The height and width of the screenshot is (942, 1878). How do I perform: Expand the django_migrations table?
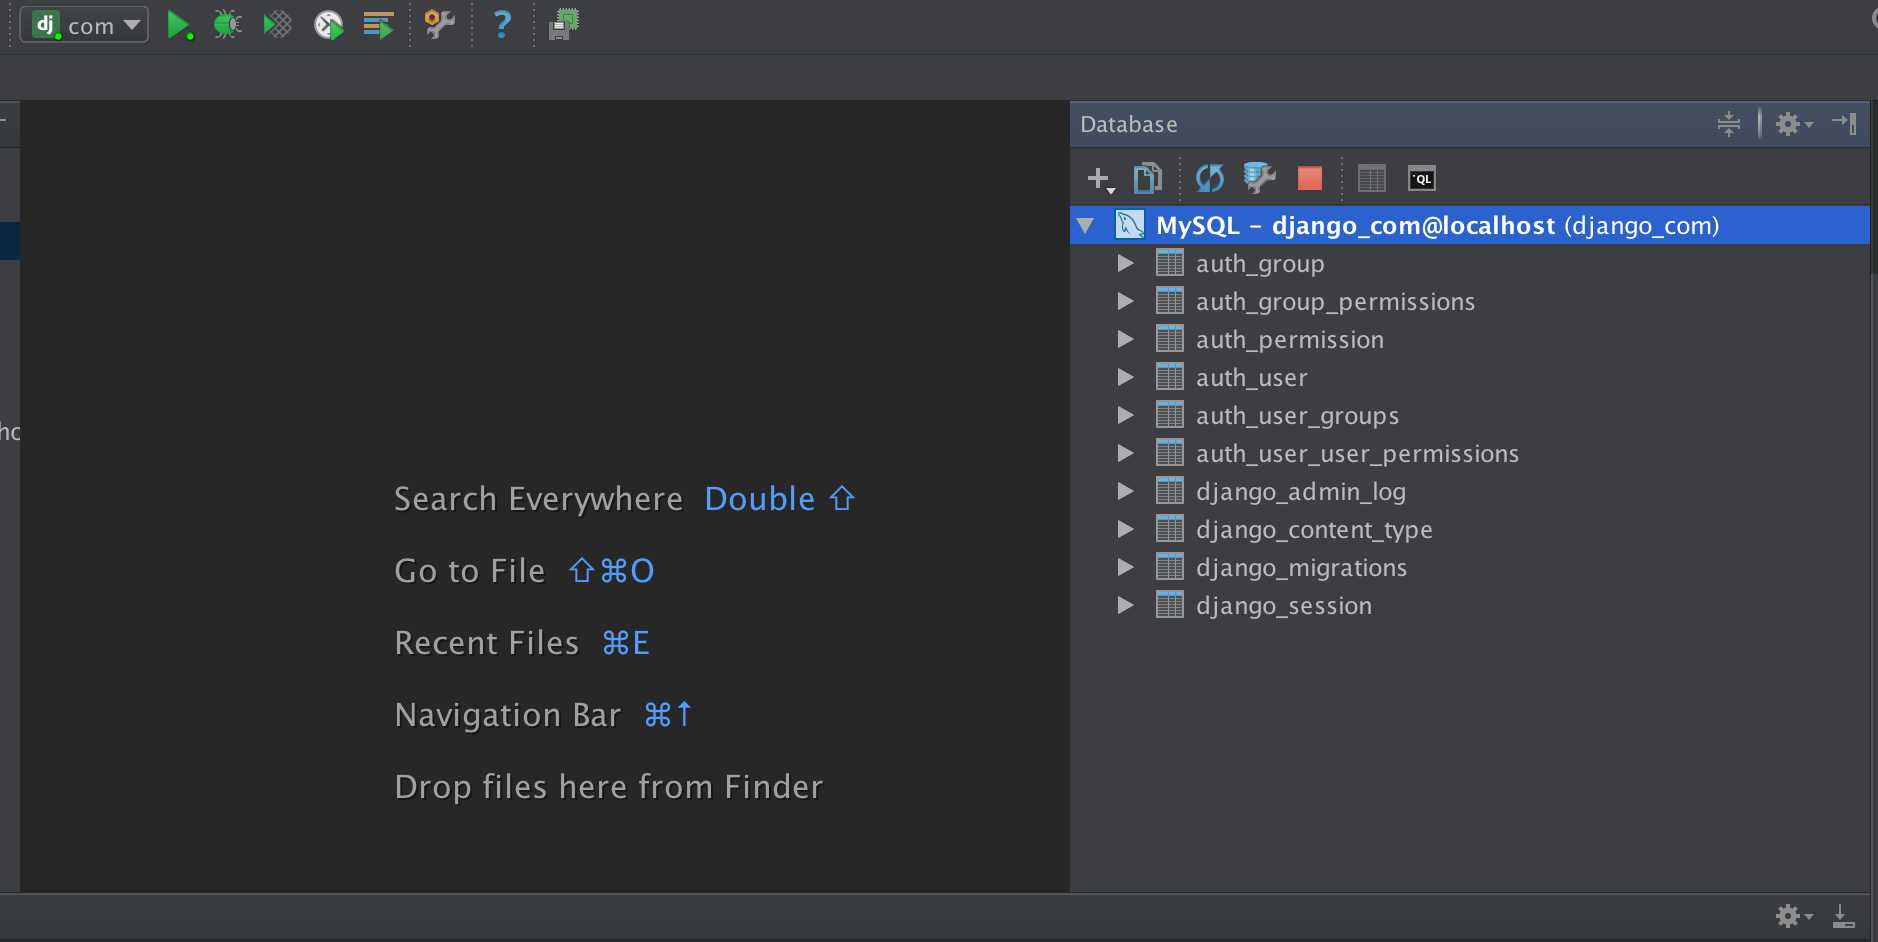tap(1125, 567)
